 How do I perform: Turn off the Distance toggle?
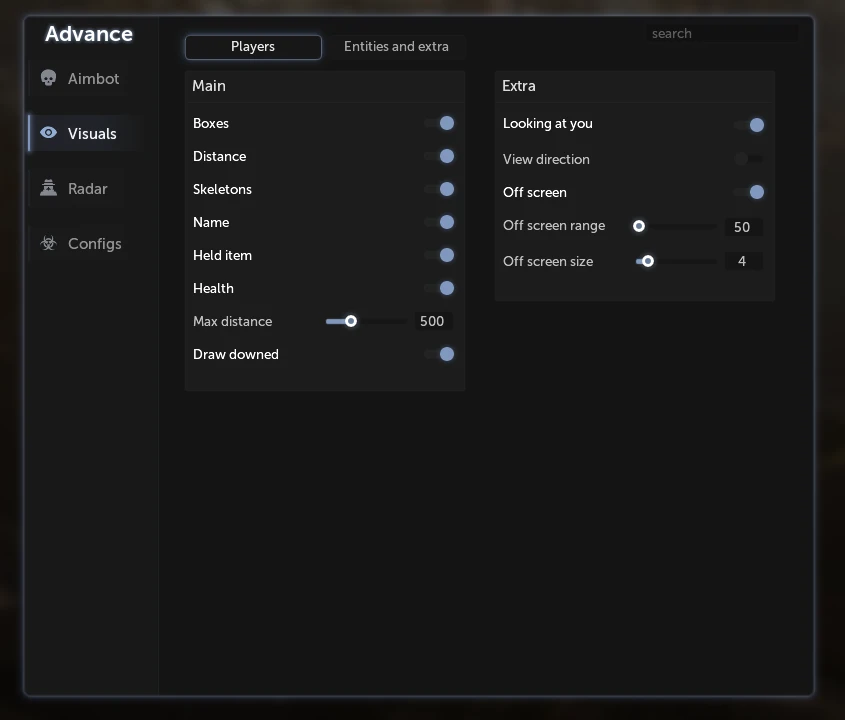click(439, 156)
